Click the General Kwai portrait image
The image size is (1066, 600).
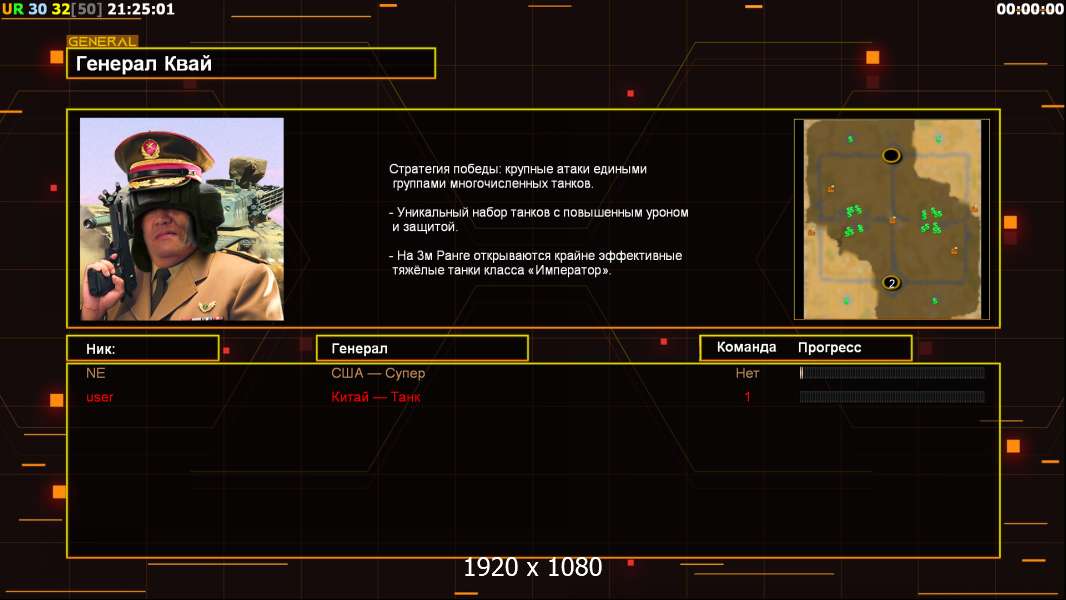[182, 219]
